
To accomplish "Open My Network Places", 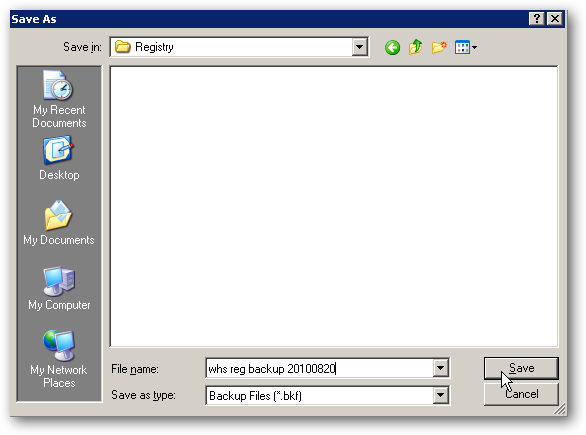I will pos(59,359).
